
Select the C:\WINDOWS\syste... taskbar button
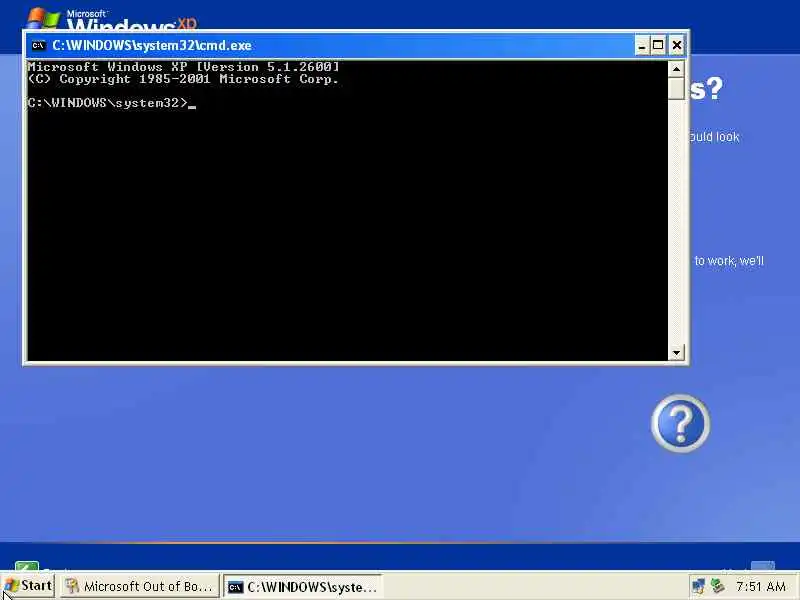pyautogui.click(x=302, y=587)
